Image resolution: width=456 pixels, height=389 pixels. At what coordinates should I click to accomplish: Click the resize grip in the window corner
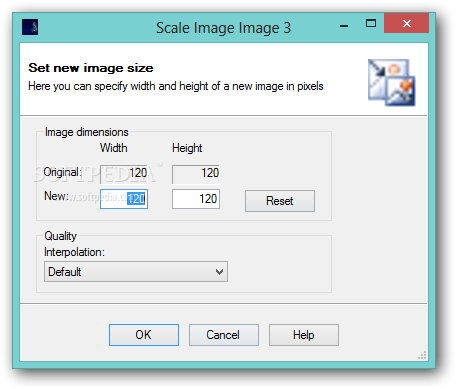(x=422, y=356)
